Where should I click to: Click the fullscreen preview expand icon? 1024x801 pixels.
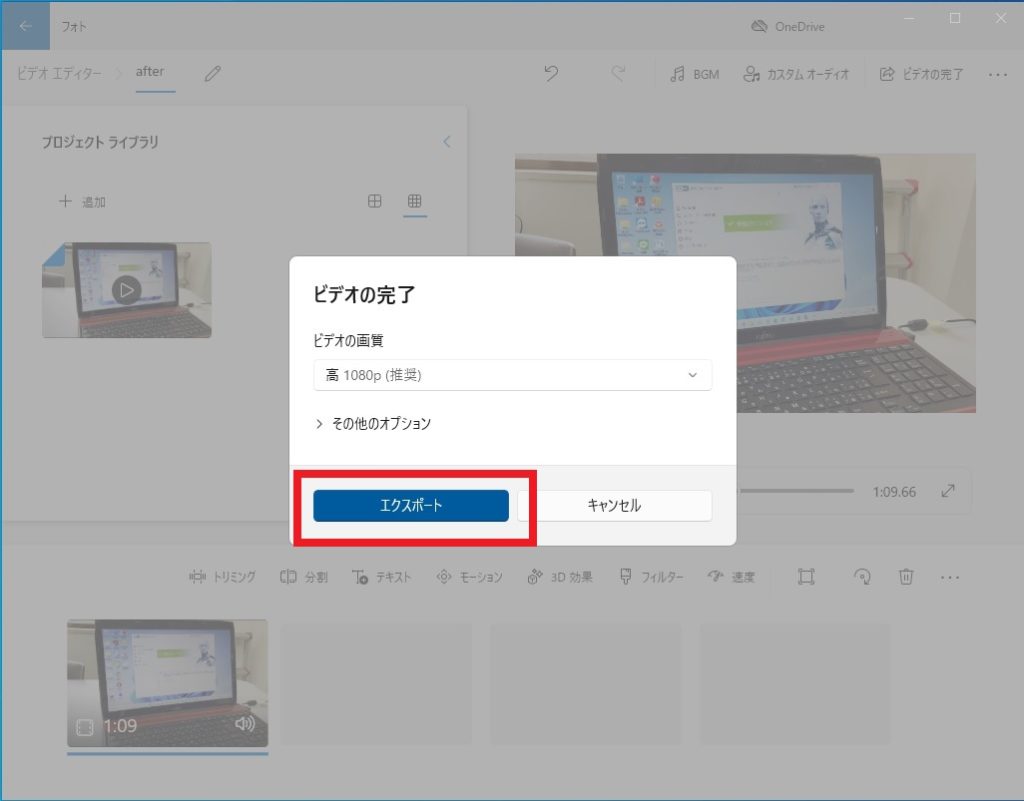pos(948,491)
